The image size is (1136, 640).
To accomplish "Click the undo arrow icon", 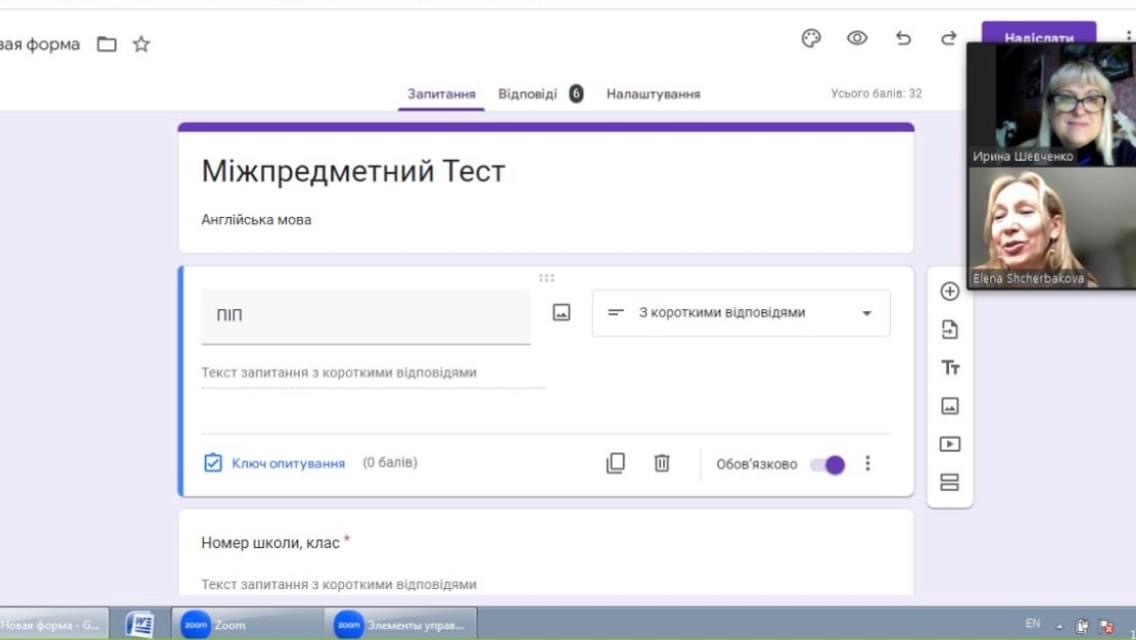I will tap(903, 38).
